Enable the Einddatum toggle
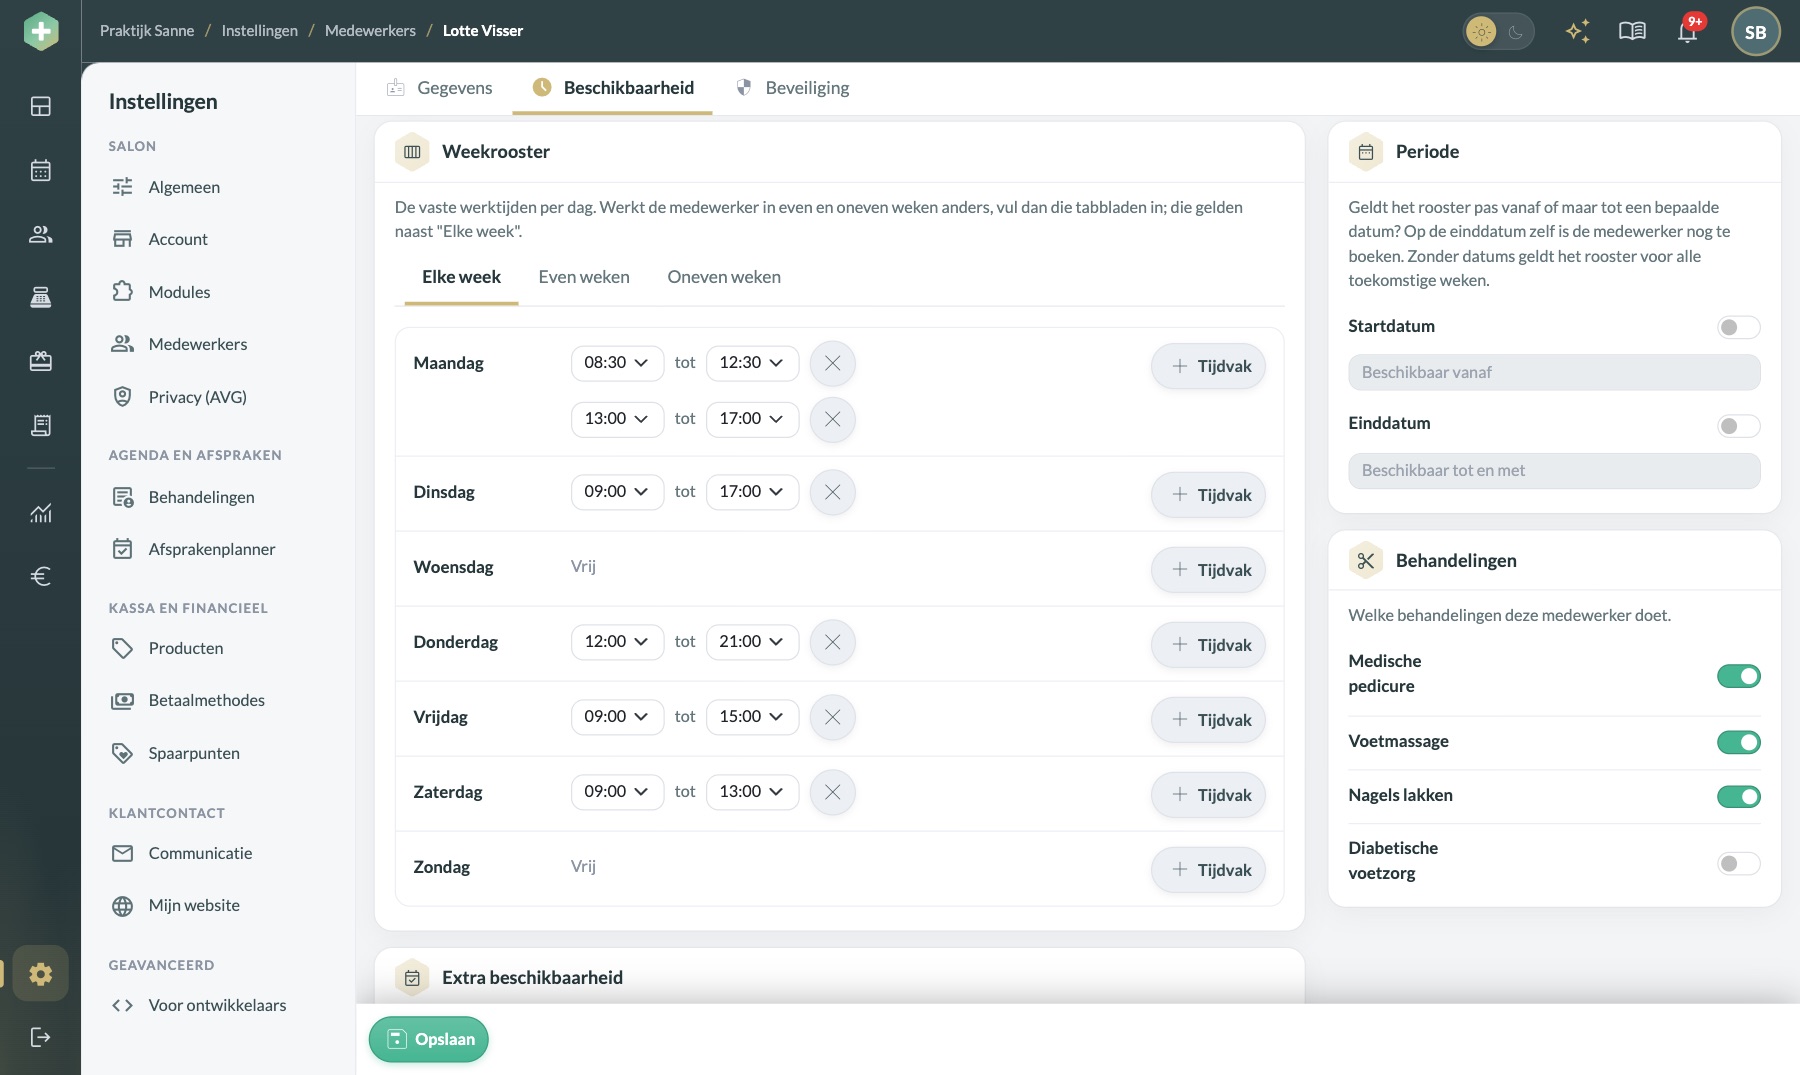 coord(1738,425)
